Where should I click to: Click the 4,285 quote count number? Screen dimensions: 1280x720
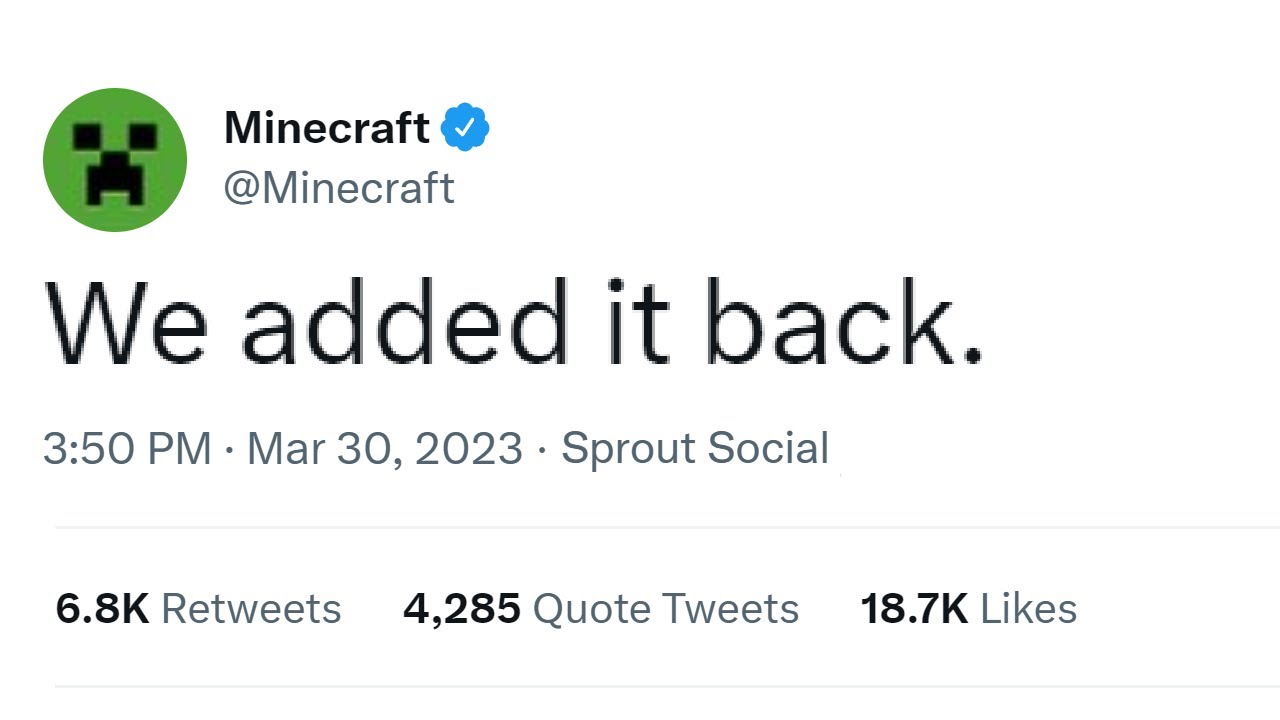tap(462, 607)
